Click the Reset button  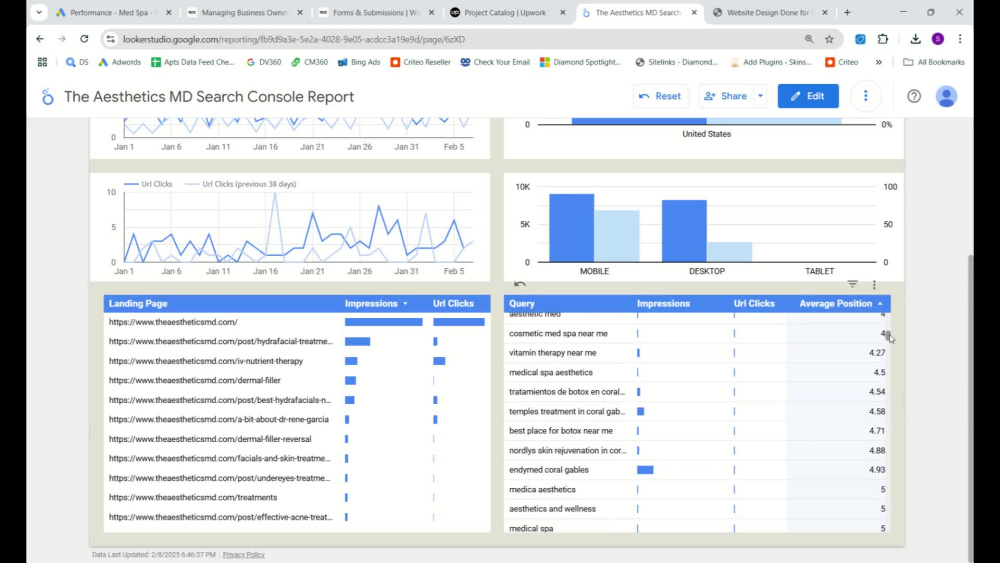point(660,96)
